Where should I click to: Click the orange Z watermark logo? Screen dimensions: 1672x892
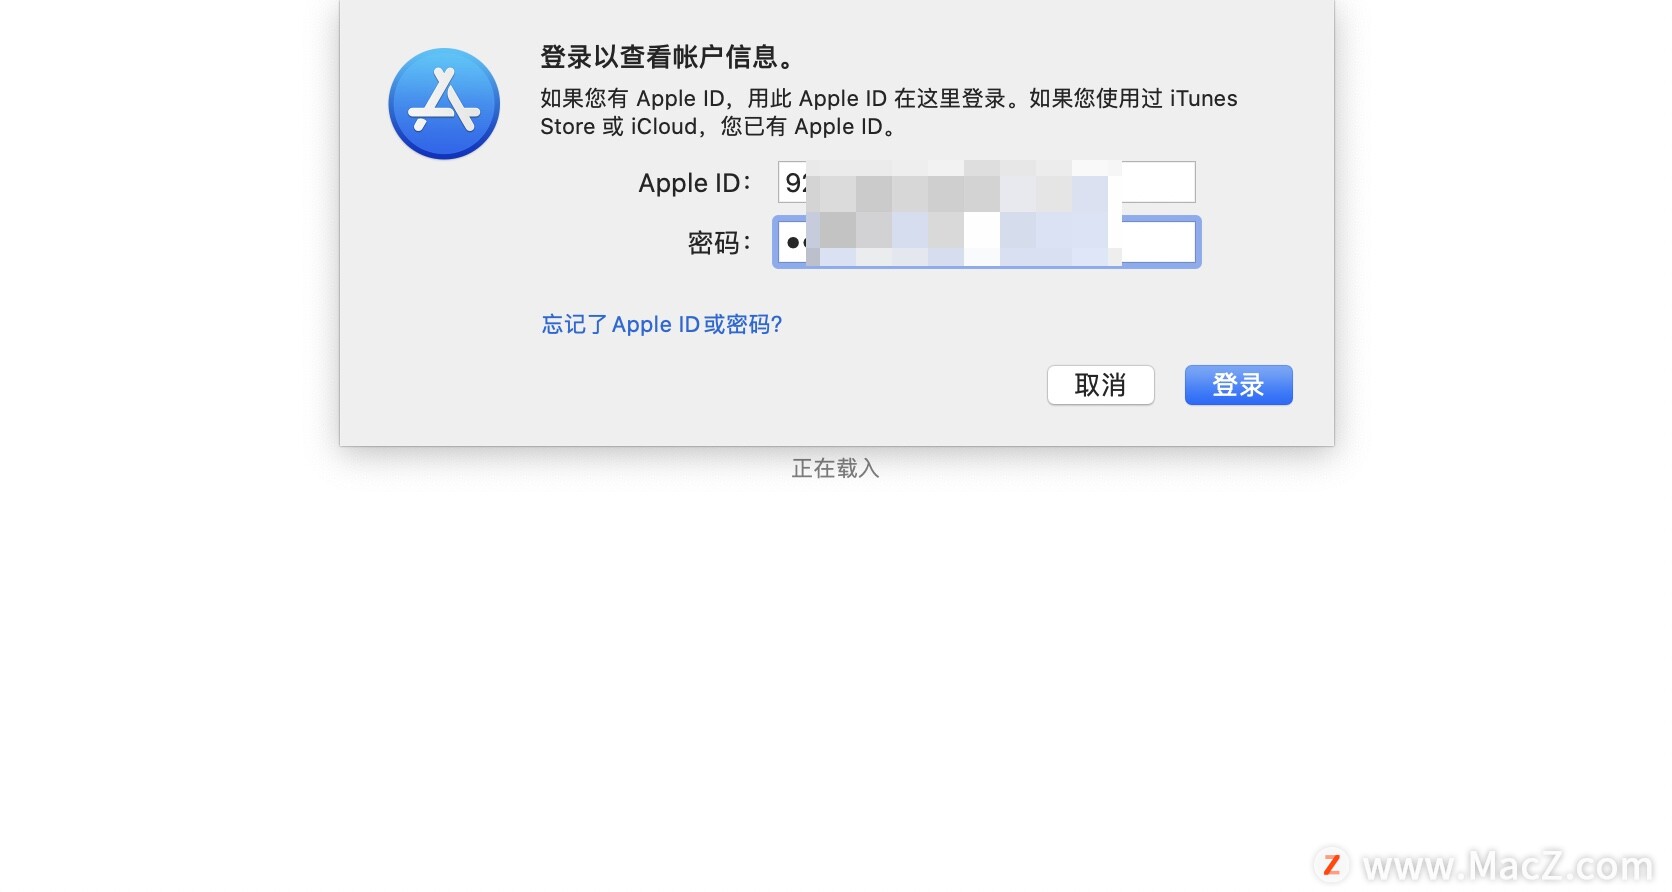tap(1331, 865)
